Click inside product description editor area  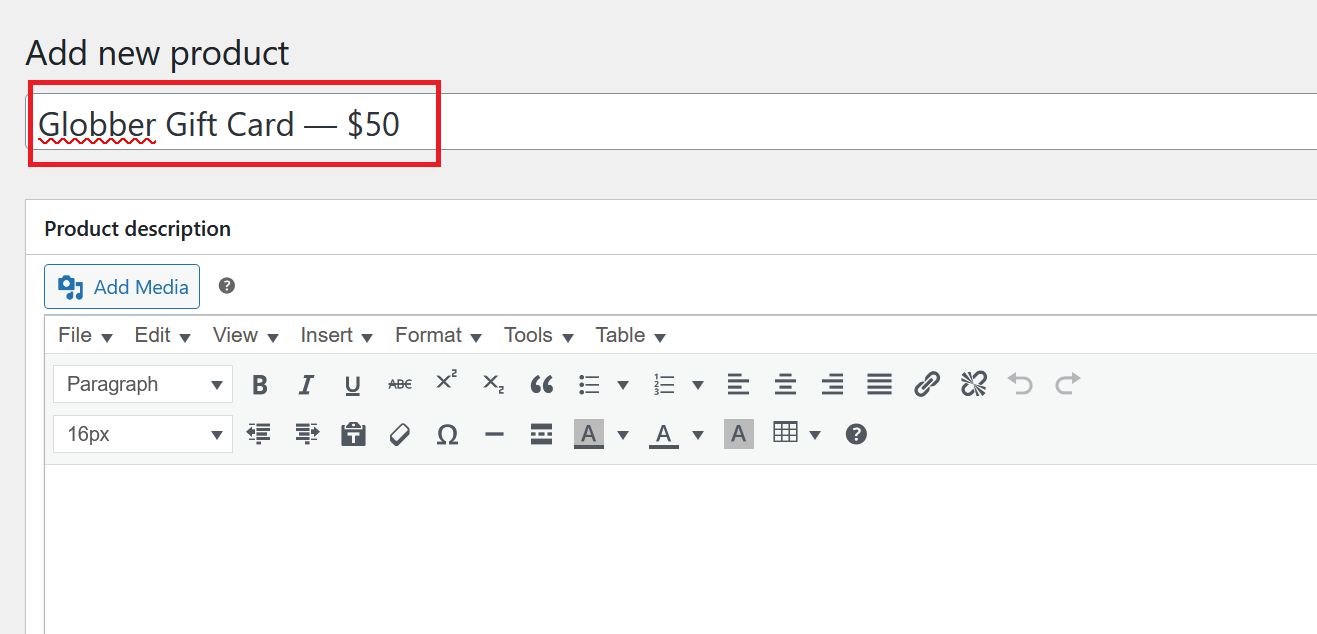(x=680, y=548)
